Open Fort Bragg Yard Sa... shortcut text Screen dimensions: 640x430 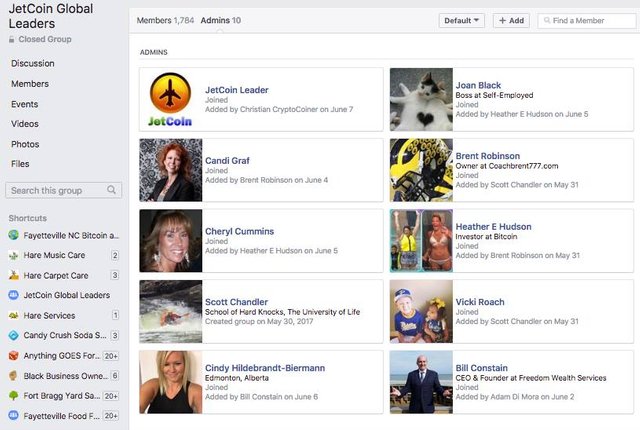click(62, 396)
